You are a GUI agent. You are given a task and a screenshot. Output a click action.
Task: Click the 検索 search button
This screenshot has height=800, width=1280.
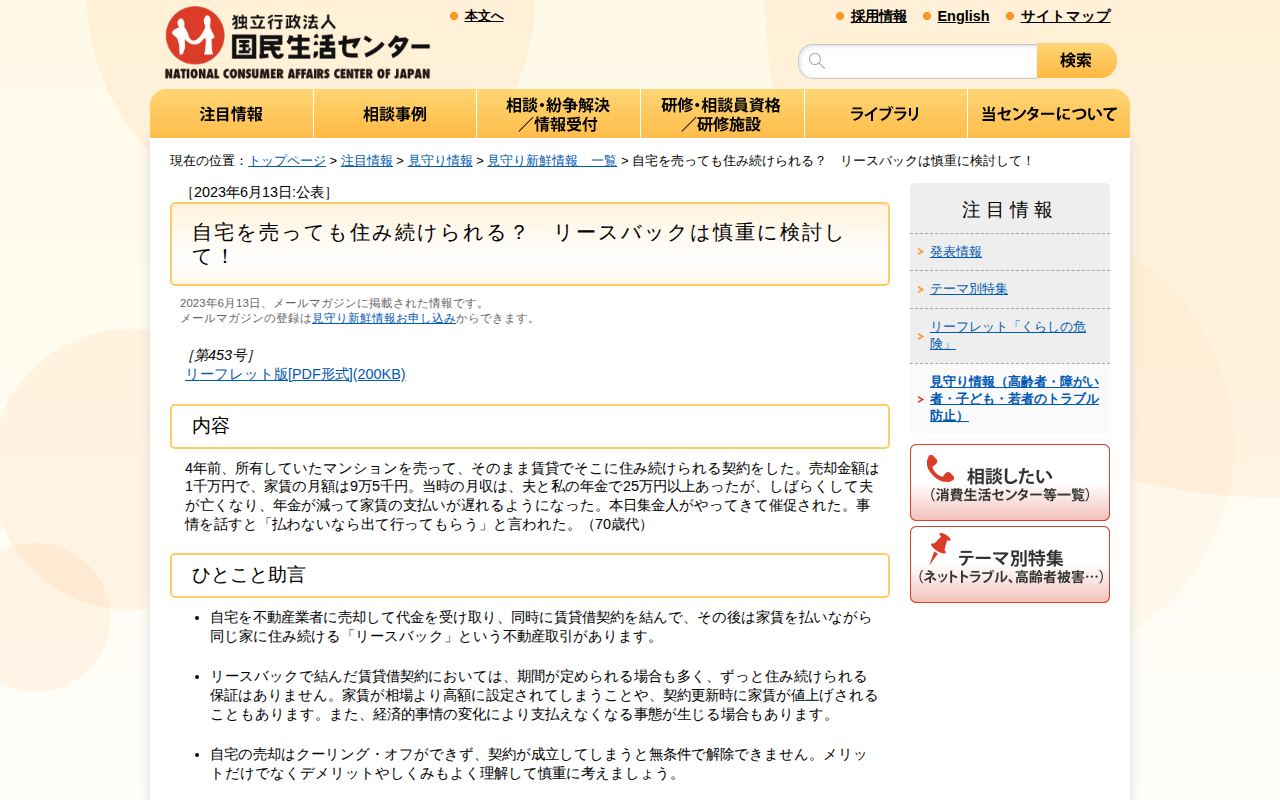click(1076, 61)
